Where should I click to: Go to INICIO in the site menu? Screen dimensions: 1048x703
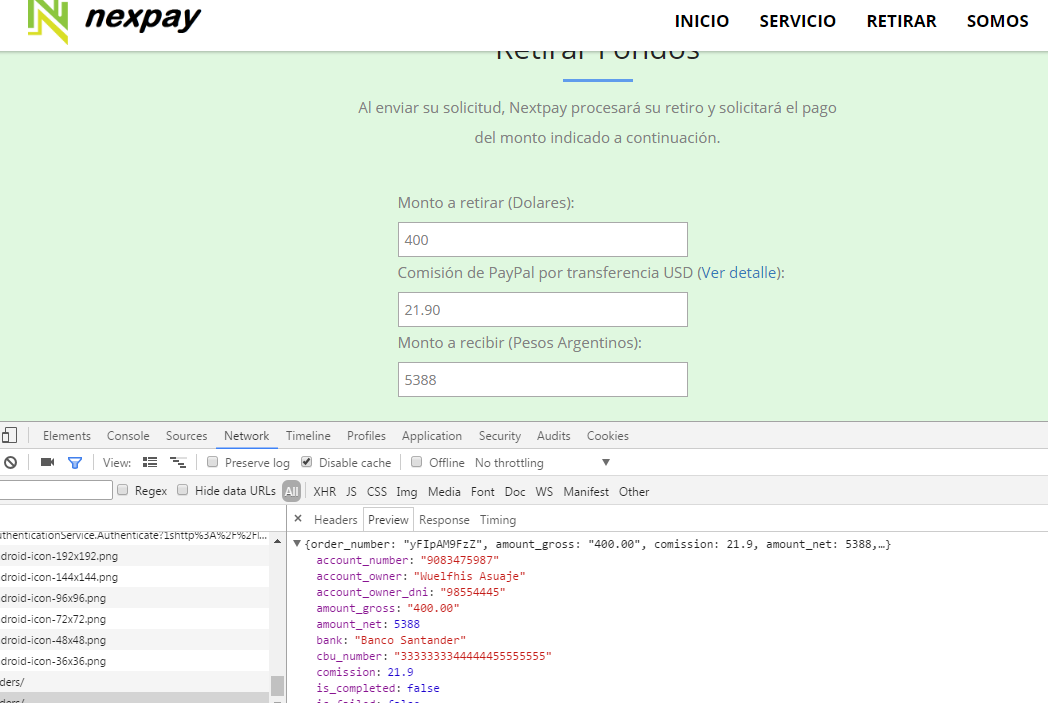[x=702, y=21]
